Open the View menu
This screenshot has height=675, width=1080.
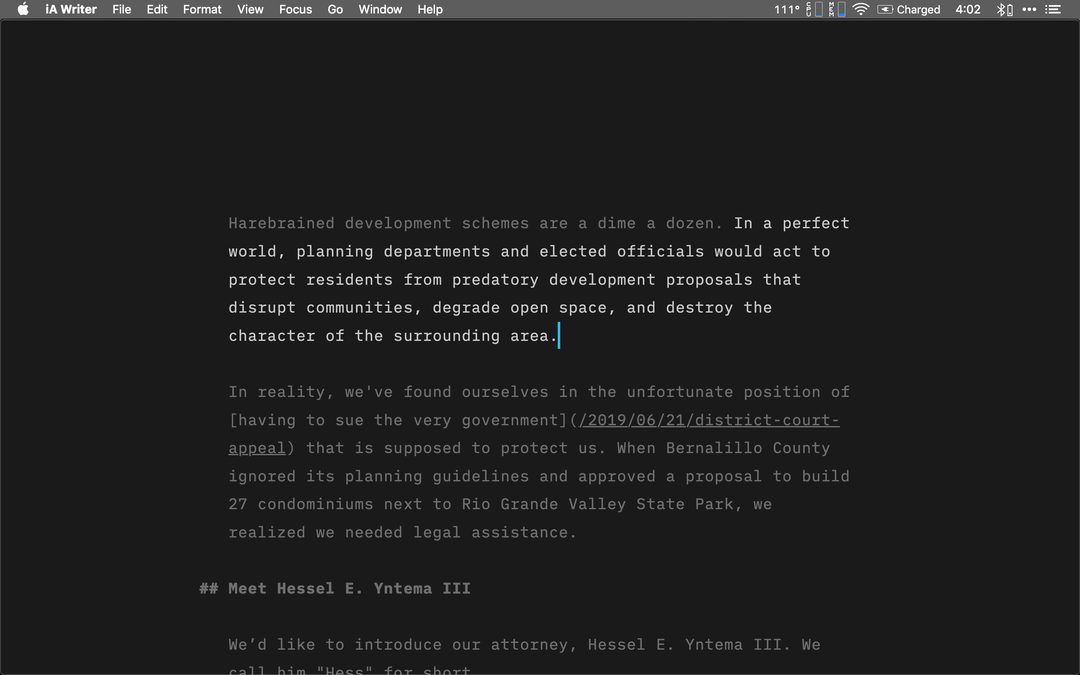point(250,9)
